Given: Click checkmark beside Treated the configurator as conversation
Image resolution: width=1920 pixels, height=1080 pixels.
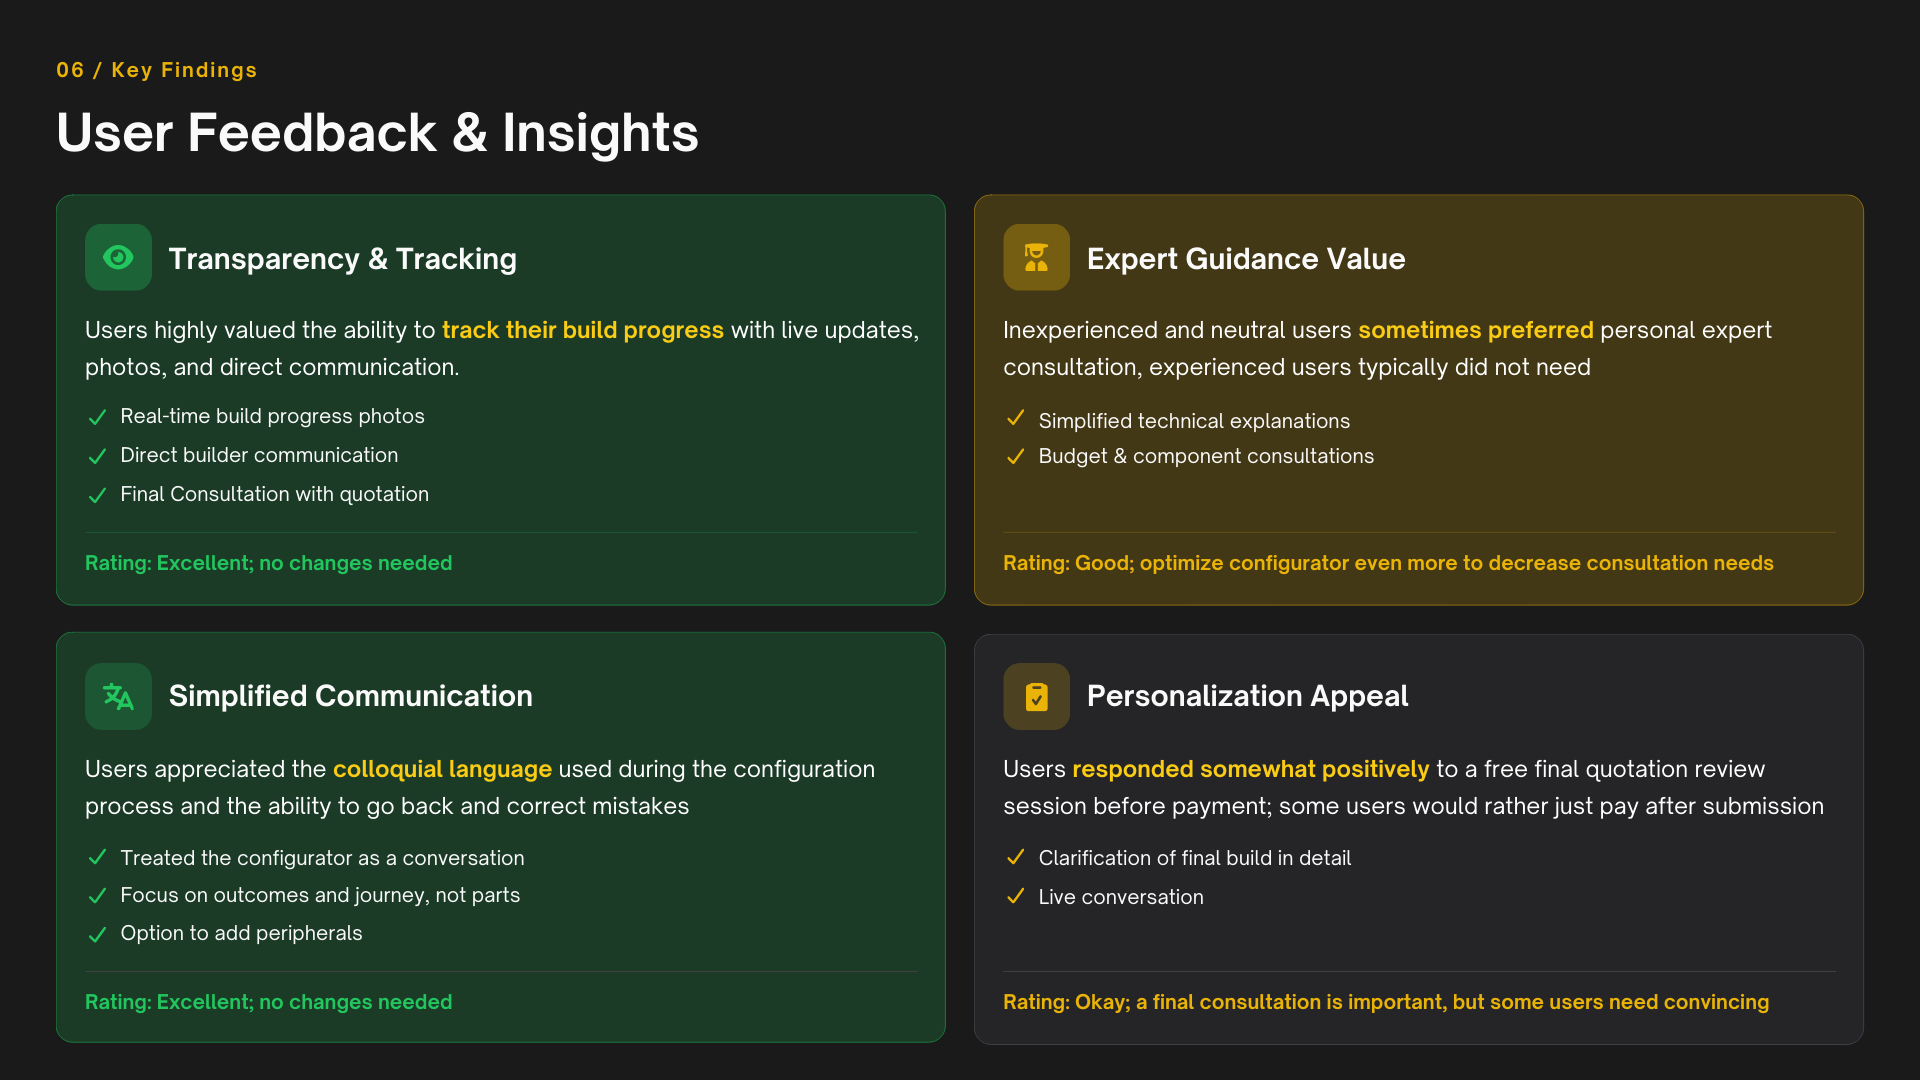Looking at the screenshot, I should pos(97,857).
